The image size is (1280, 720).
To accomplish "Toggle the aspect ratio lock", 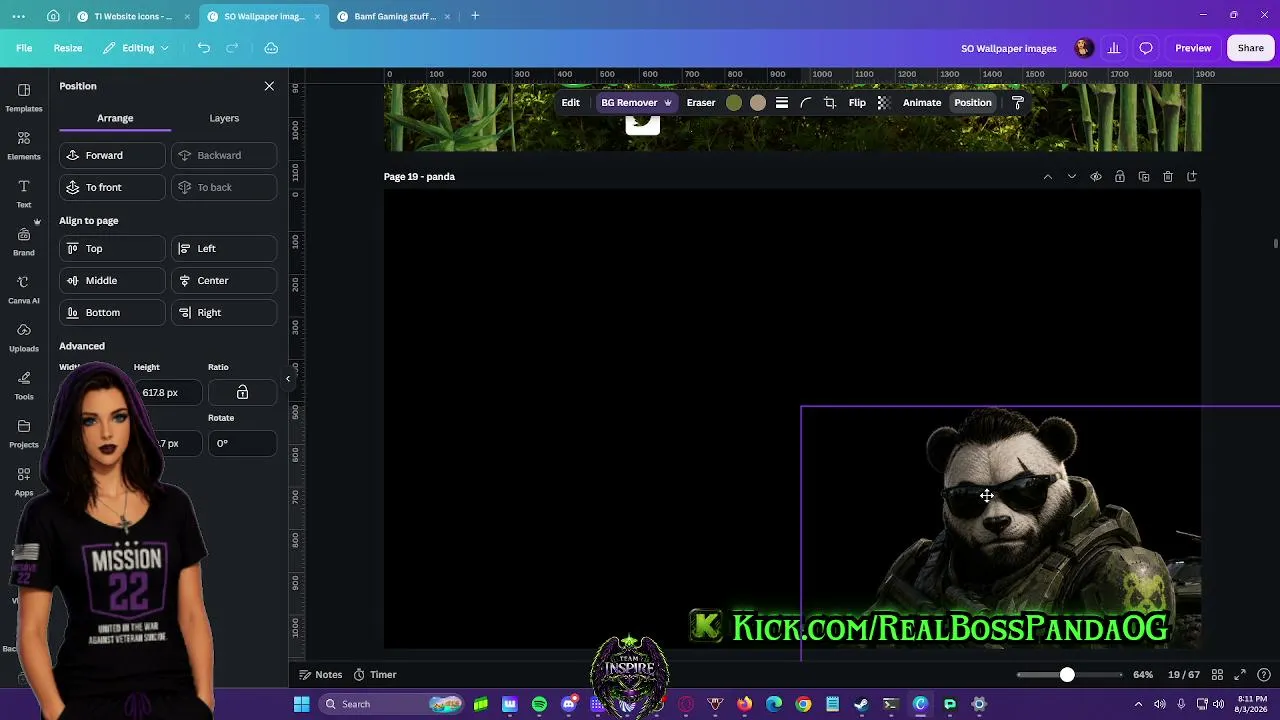I will [242, 393].
